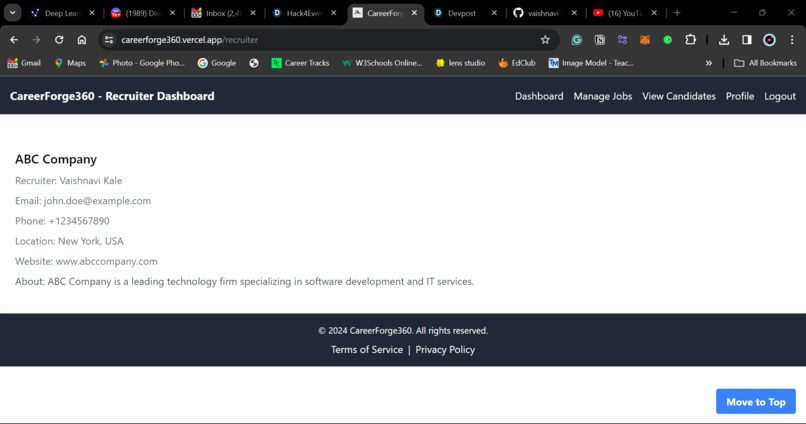Click the Recruiter: Vaishnavi Kale text

click(x=68, y=180)
